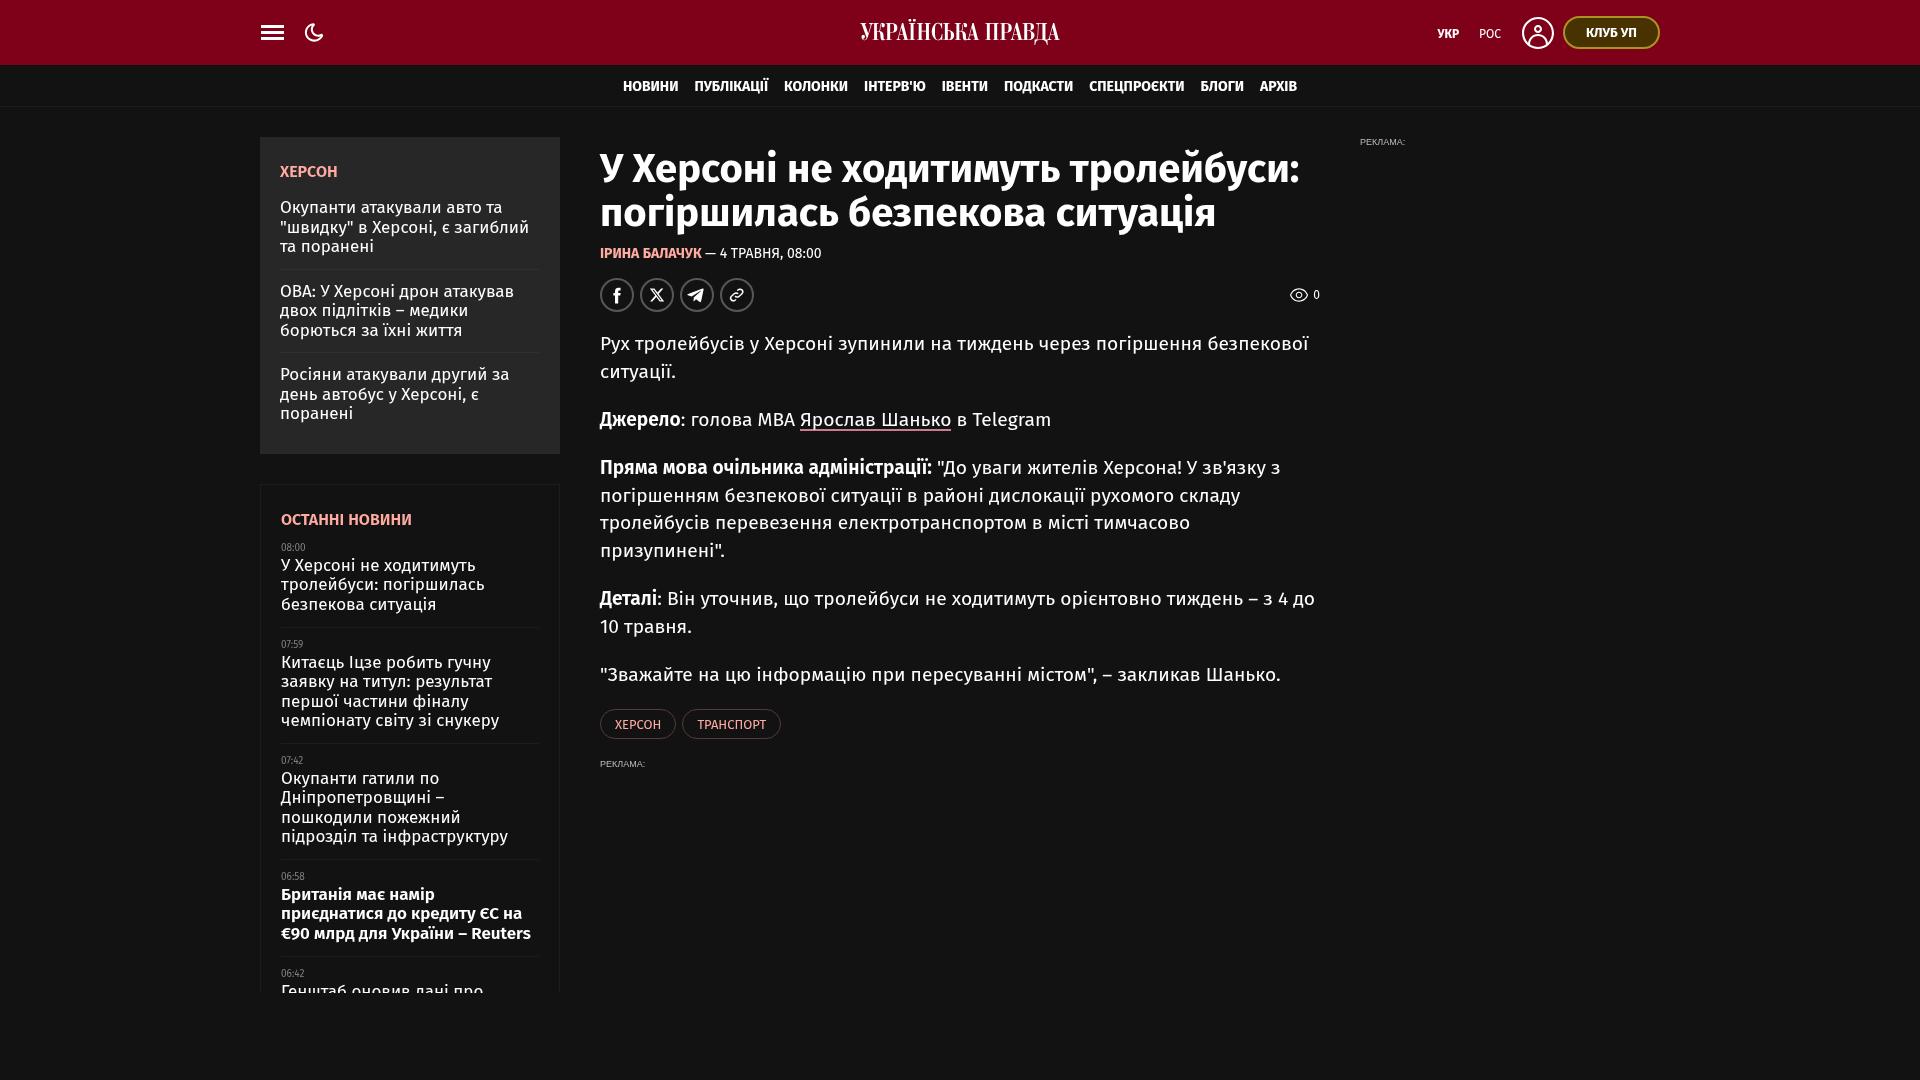Select the ХЕРСОН tag
The image size is (1920, 1080).
click(638, 724)
